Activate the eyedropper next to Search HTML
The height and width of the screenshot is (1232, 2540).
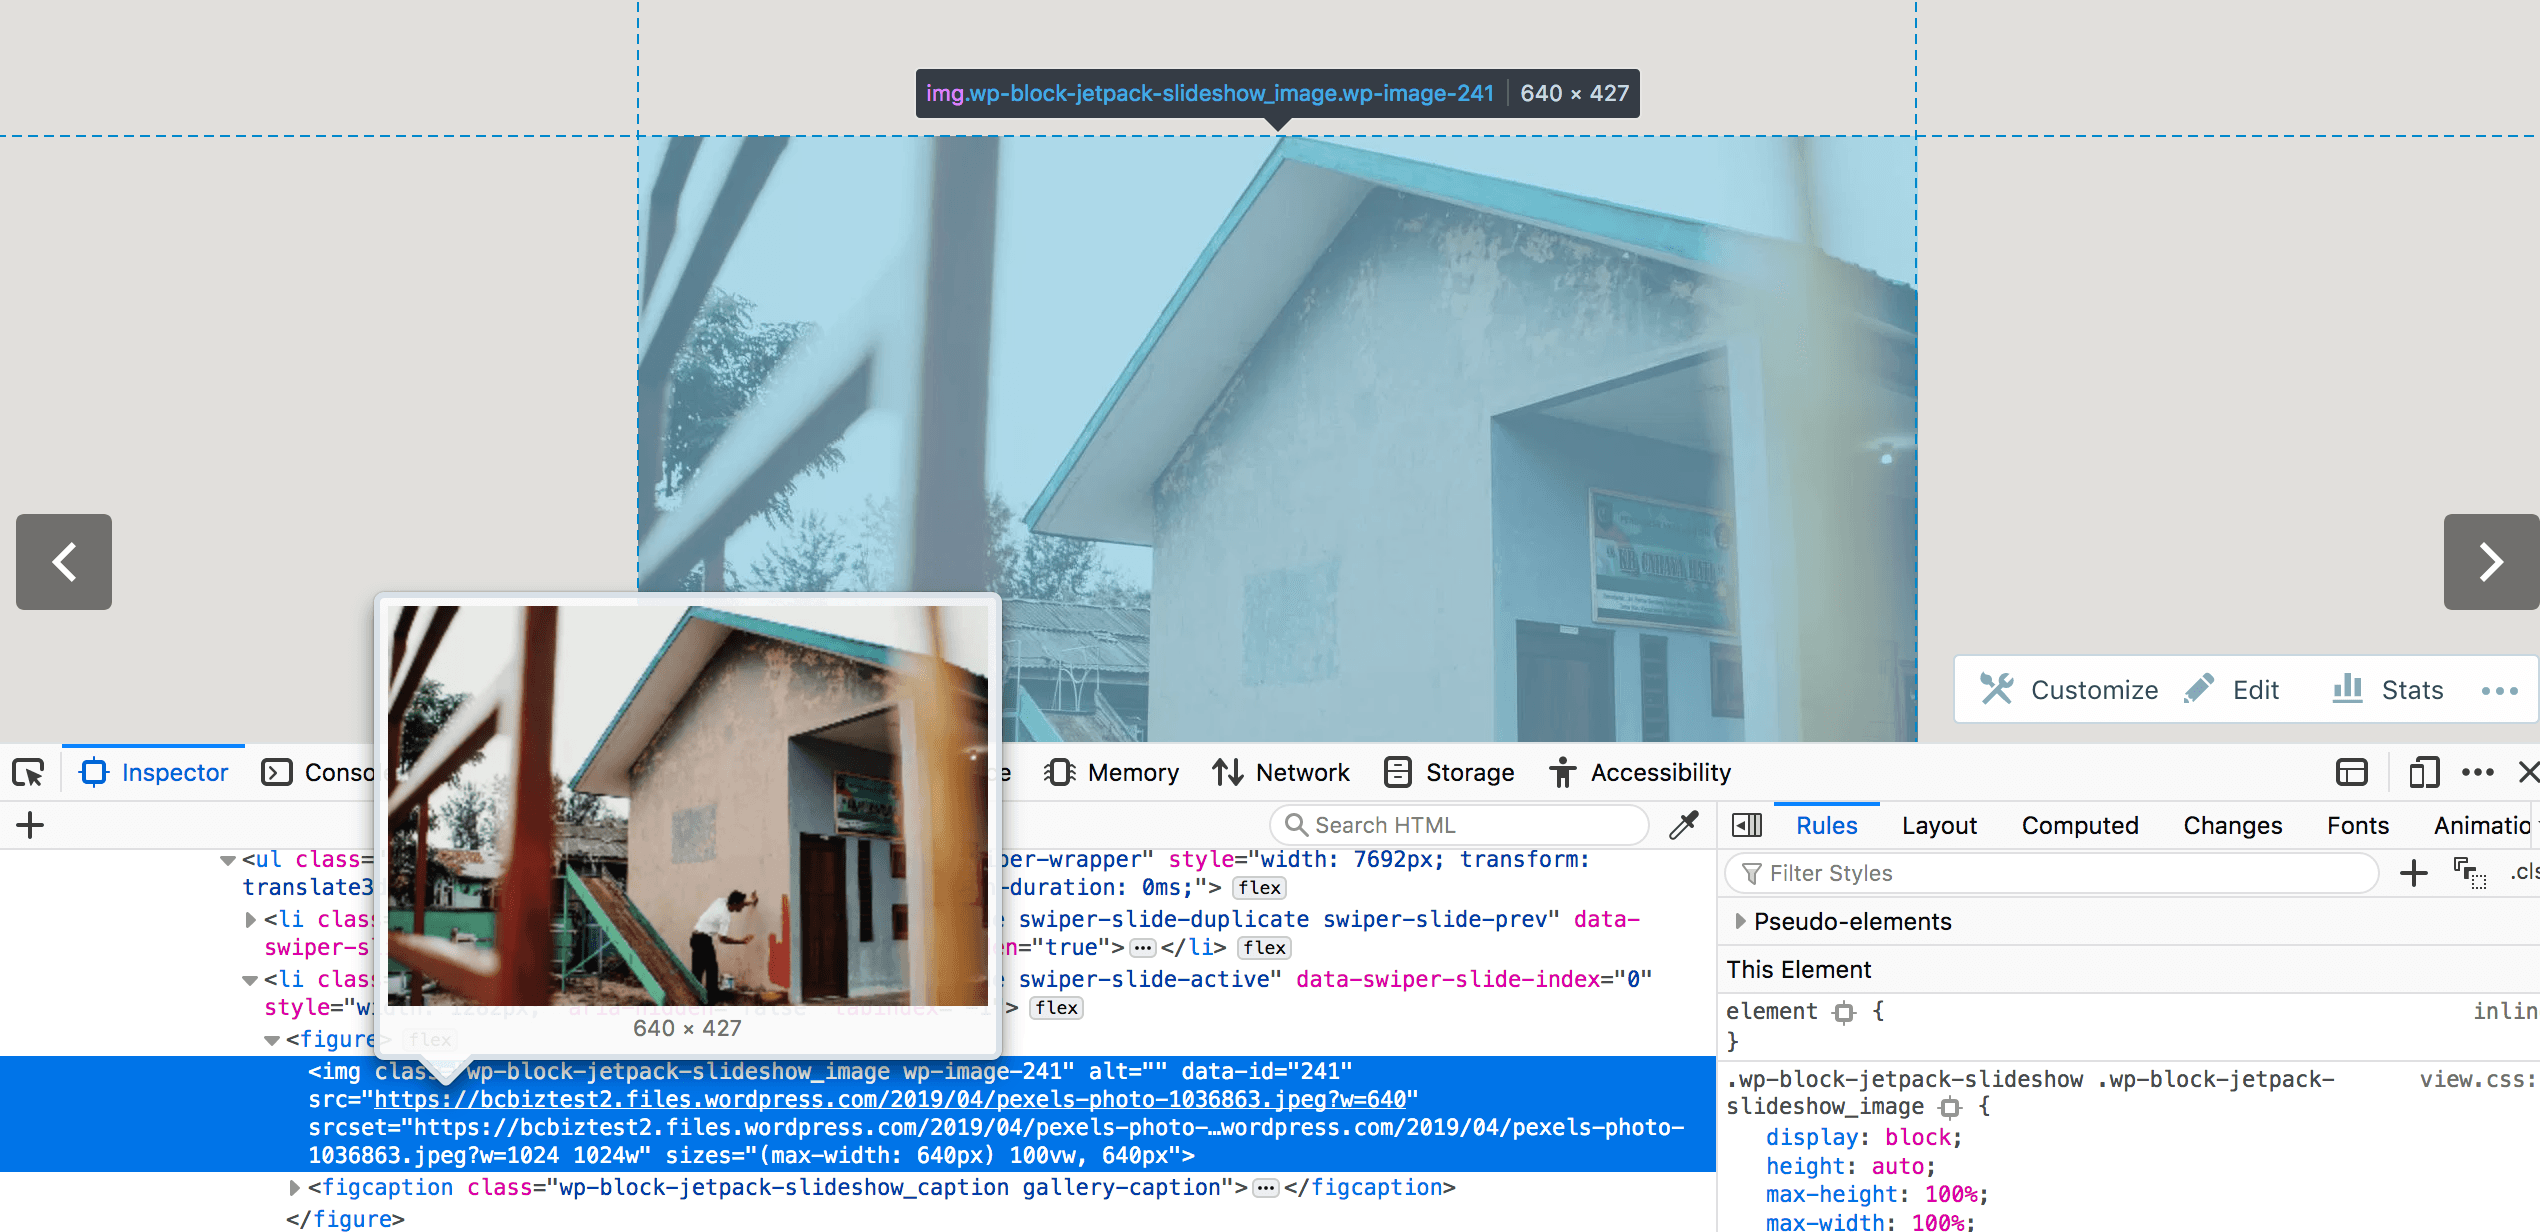pyautogui.click(x=1684, y=824)
